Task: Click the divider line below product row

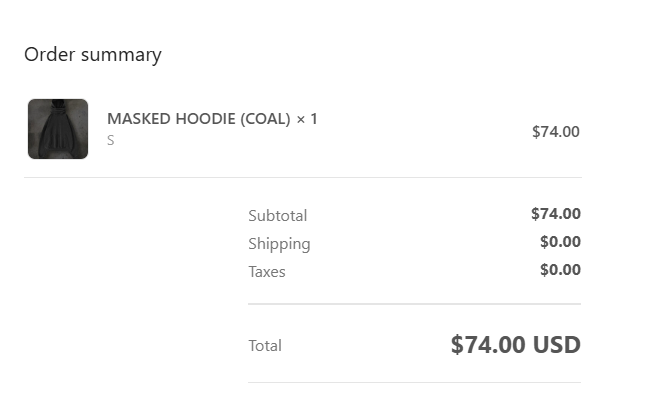Action: (302, 178)
